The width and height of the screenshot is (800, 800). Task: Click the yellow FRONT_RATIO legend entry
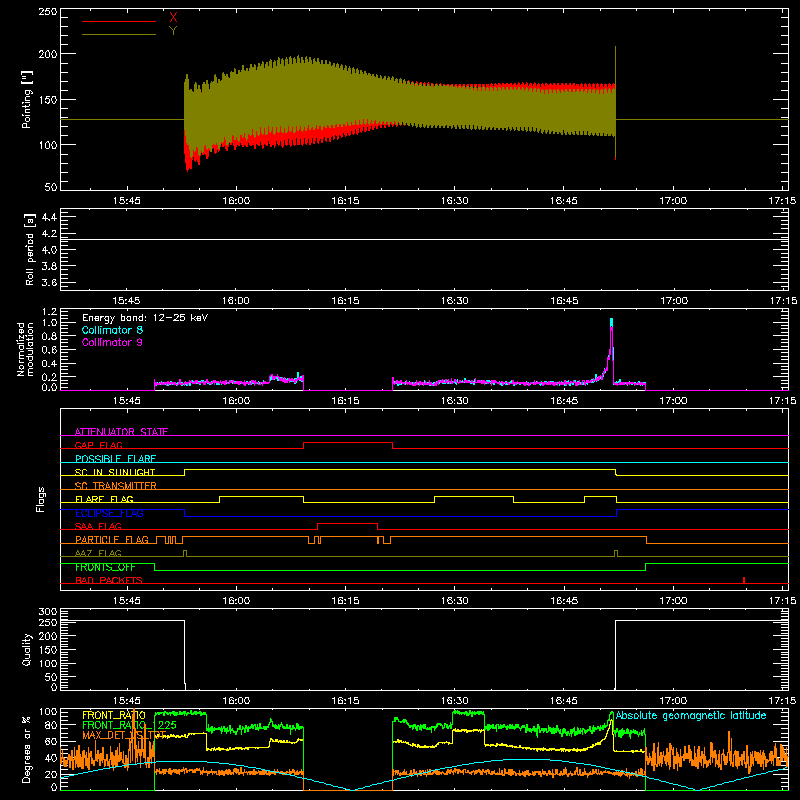[114, 715]
